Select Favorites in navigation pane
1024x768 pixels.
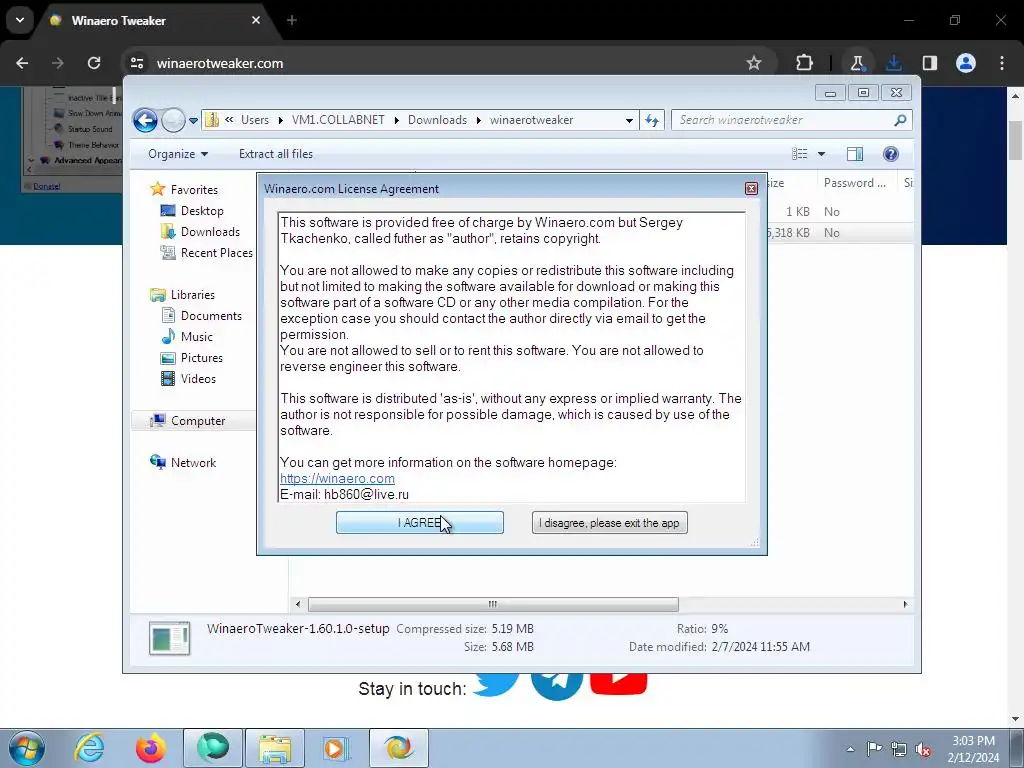coord(194,189)
